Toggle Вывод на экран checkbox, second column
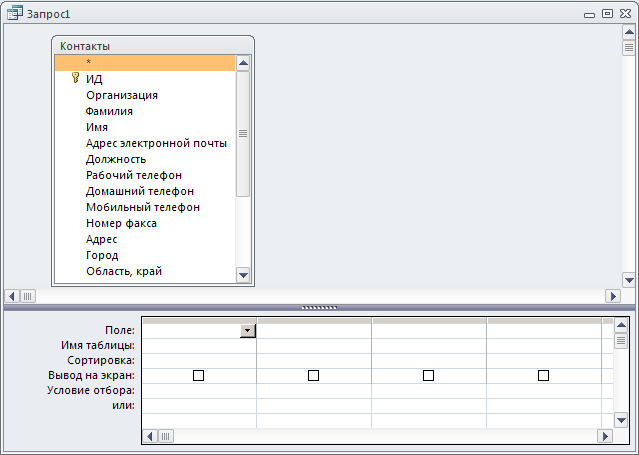The height and width of the screenshot is (455, 639). click(313, 375)
